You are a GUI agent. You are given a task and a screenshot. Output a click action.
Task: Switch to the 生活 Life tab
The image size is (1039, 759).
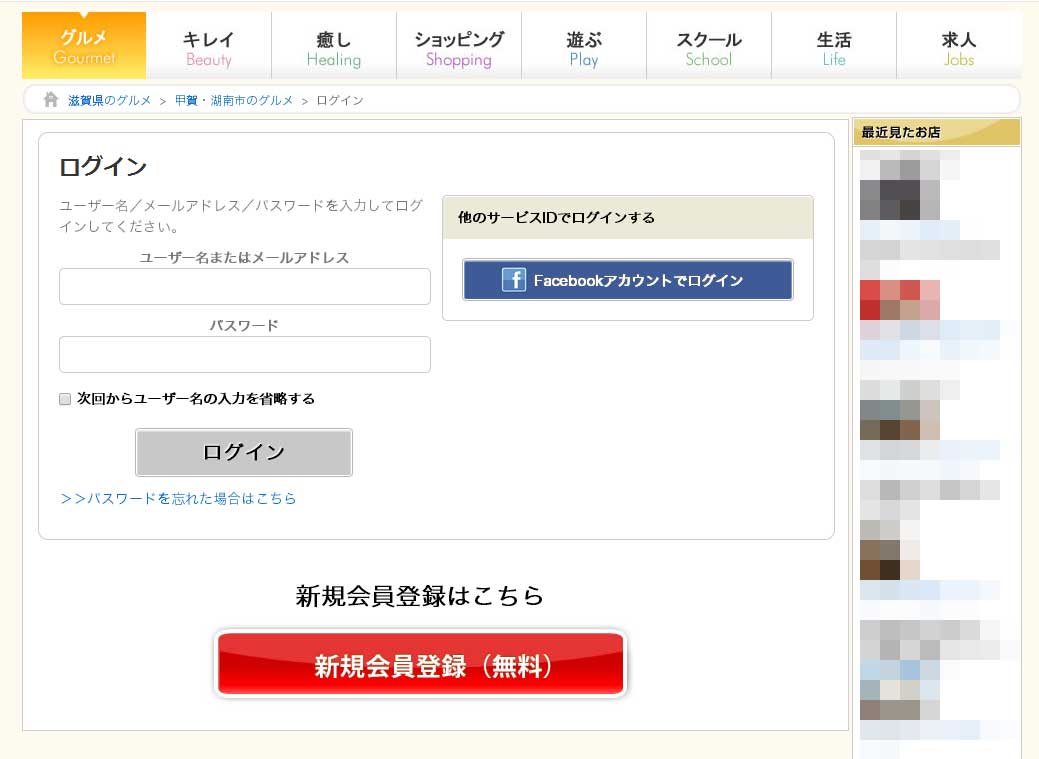pyautogui.click(x=834, y=48)
